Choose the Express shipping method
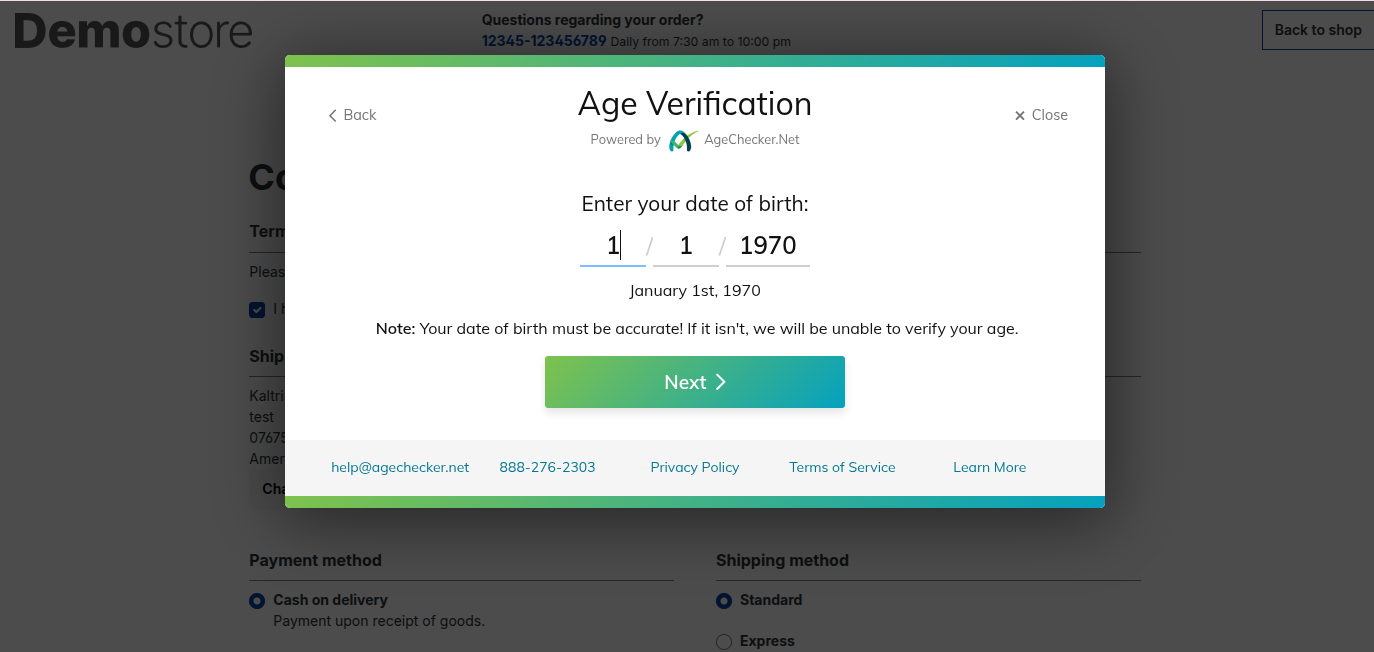The height and width of the screenshot is (652, 1374). pos(724,642)
